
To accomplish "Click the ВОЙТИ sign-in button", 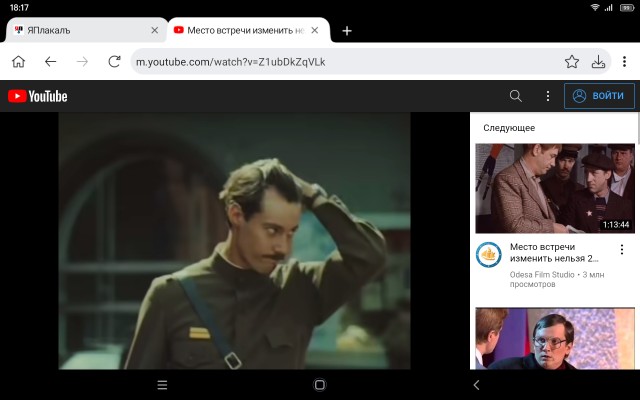I will (x=599, y=96).
